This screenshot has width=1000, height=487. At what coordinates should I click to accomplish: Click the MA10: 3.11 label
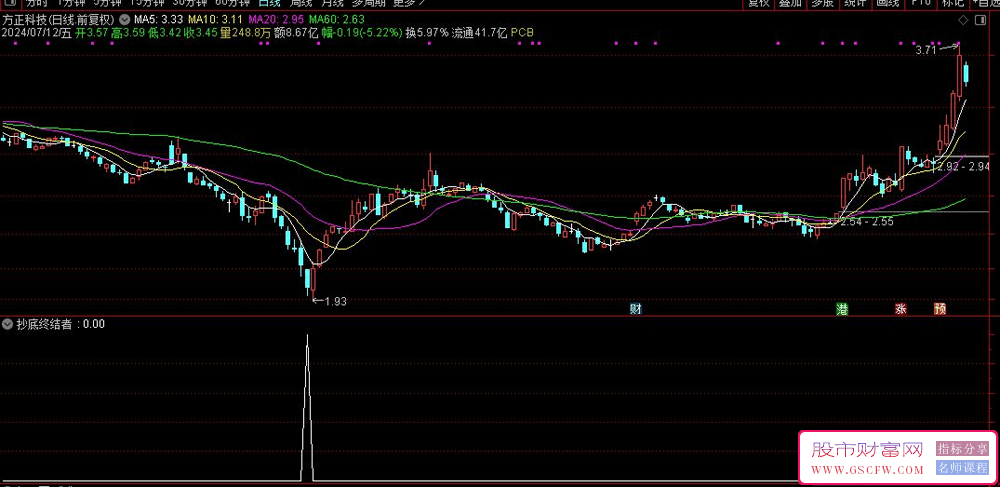[216, 20]
